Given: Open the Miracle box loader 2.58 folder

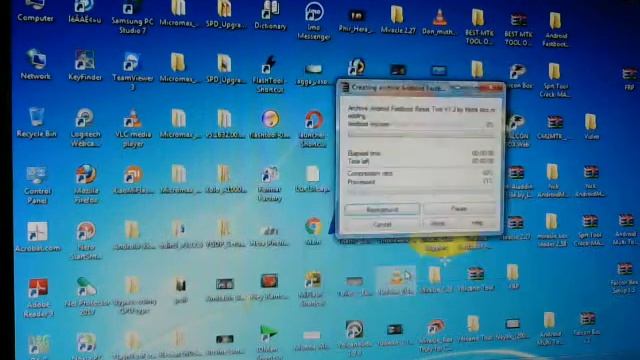Looking at the screenshot, I should click(x=552, y=230).
